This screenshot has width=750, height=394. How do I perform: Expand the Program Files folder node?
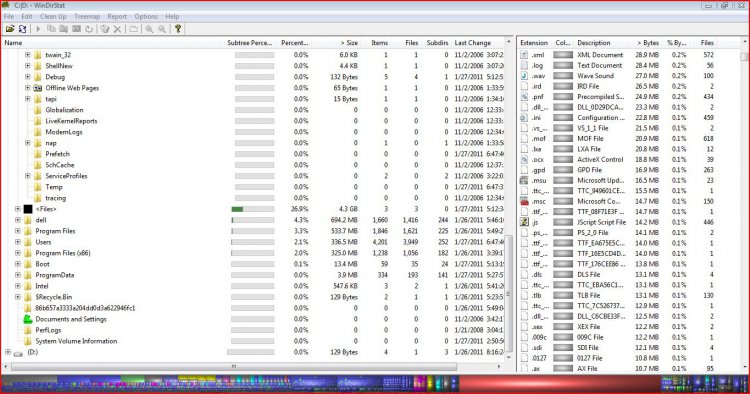(18, 231)
